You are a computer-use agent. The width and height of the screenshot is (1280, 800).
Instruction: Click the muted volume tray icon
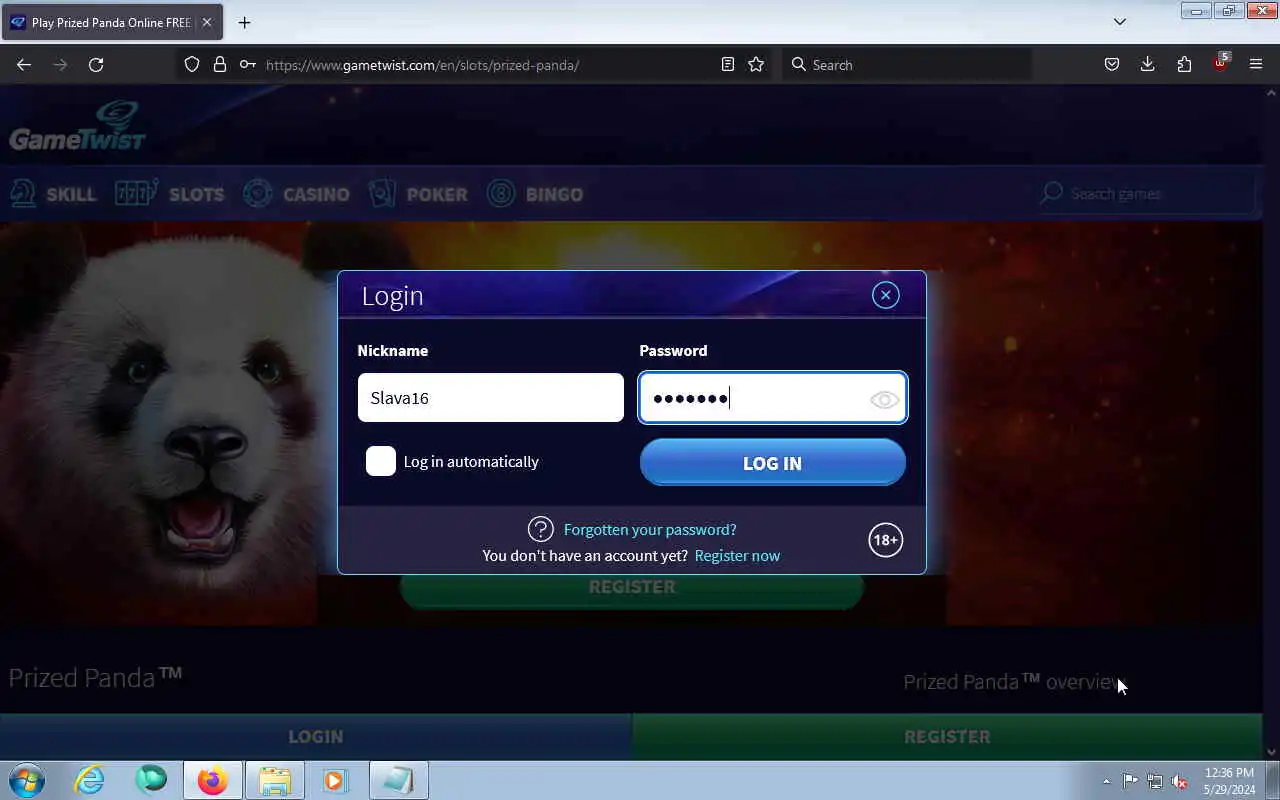tap(1180, 781)
